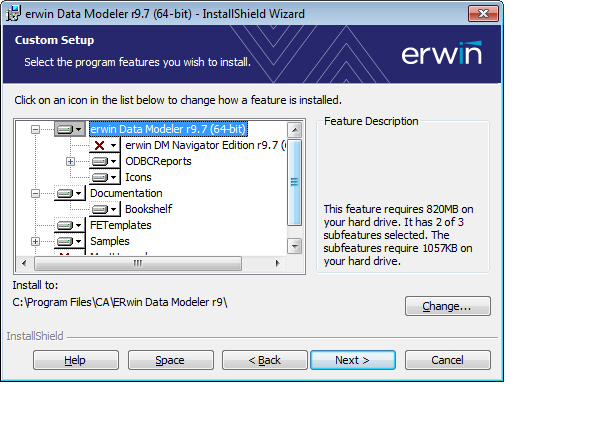Select the Icons feature label
This screenshot has height=437, width=606.
pyautogui.click(x=138, y=177)
